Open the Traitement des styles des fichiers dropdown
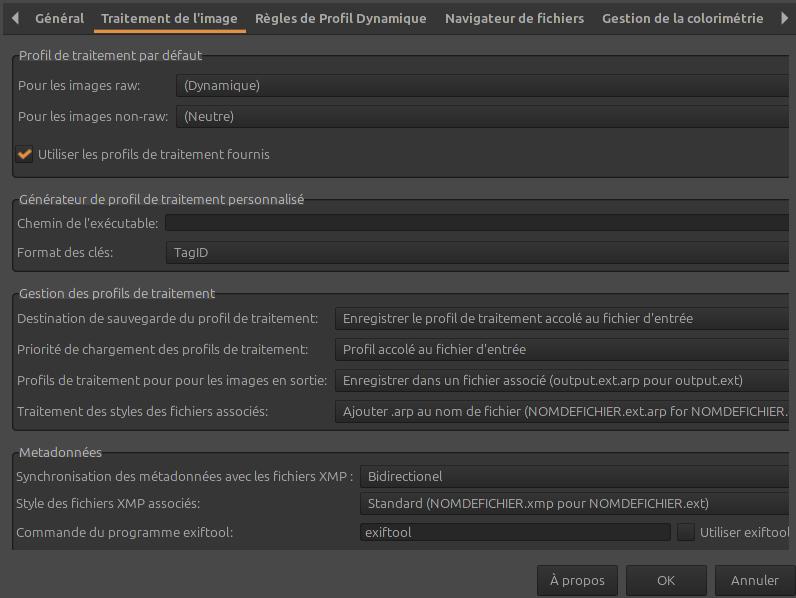Image resolution: width=796 pixels, height=598 pixels. coord(561,411)
